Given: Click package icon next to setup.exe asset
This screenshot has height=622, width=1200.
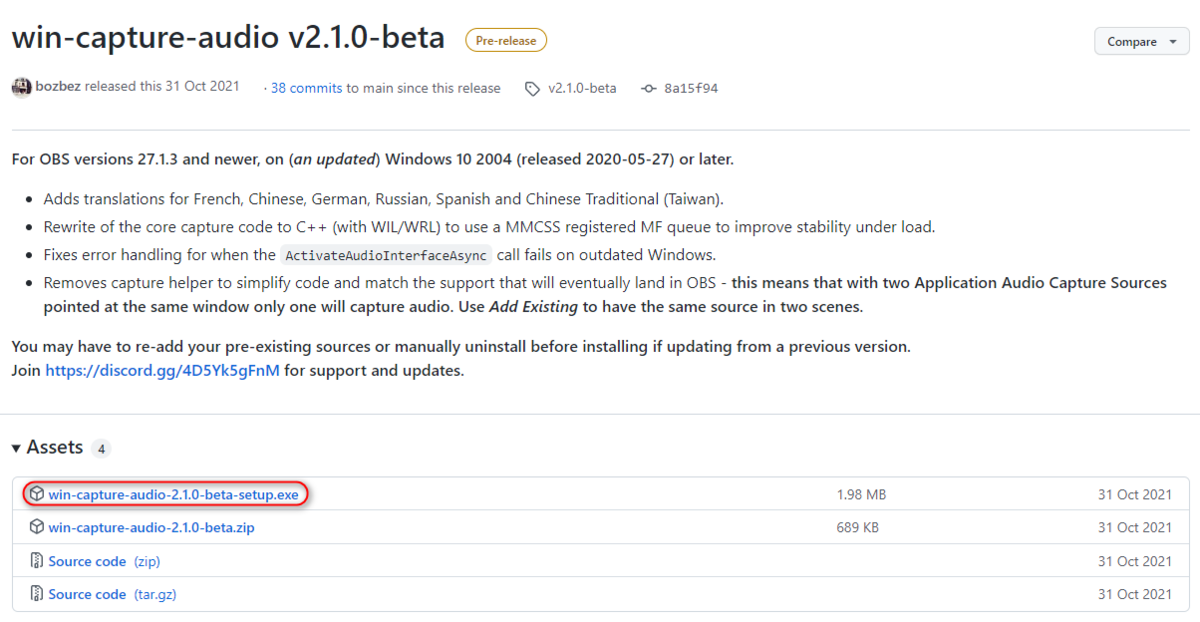Looking at the screenshot, I should (x=36, y=494).
